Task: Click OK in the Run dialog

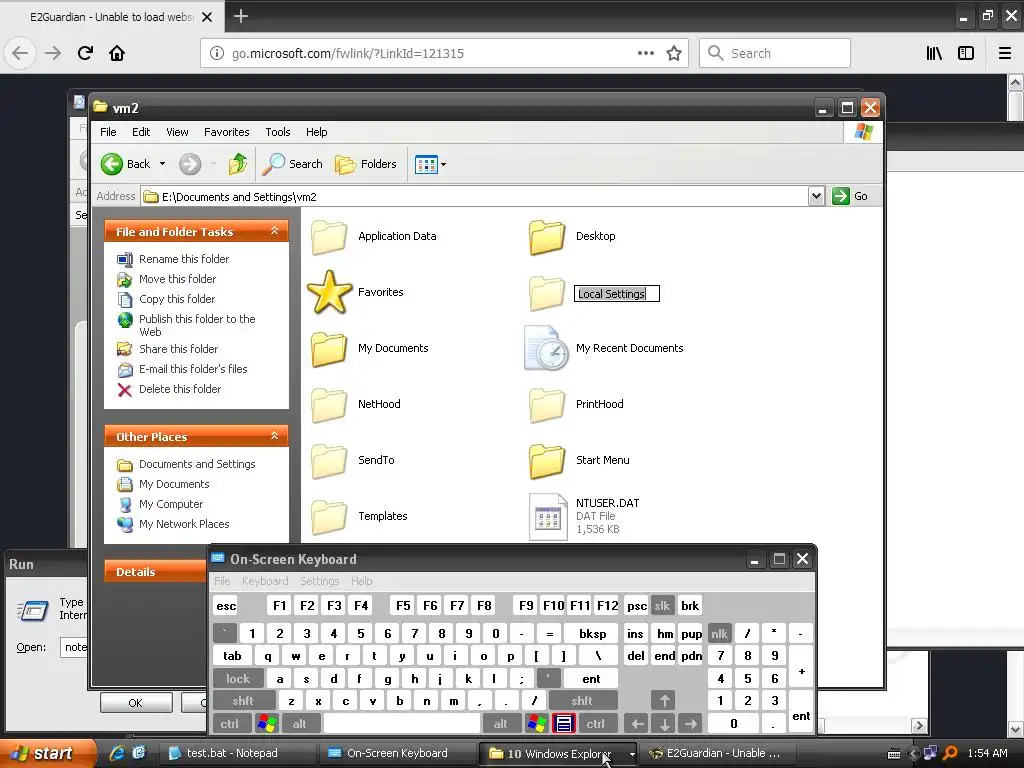Action: click(x=136, y=703)
